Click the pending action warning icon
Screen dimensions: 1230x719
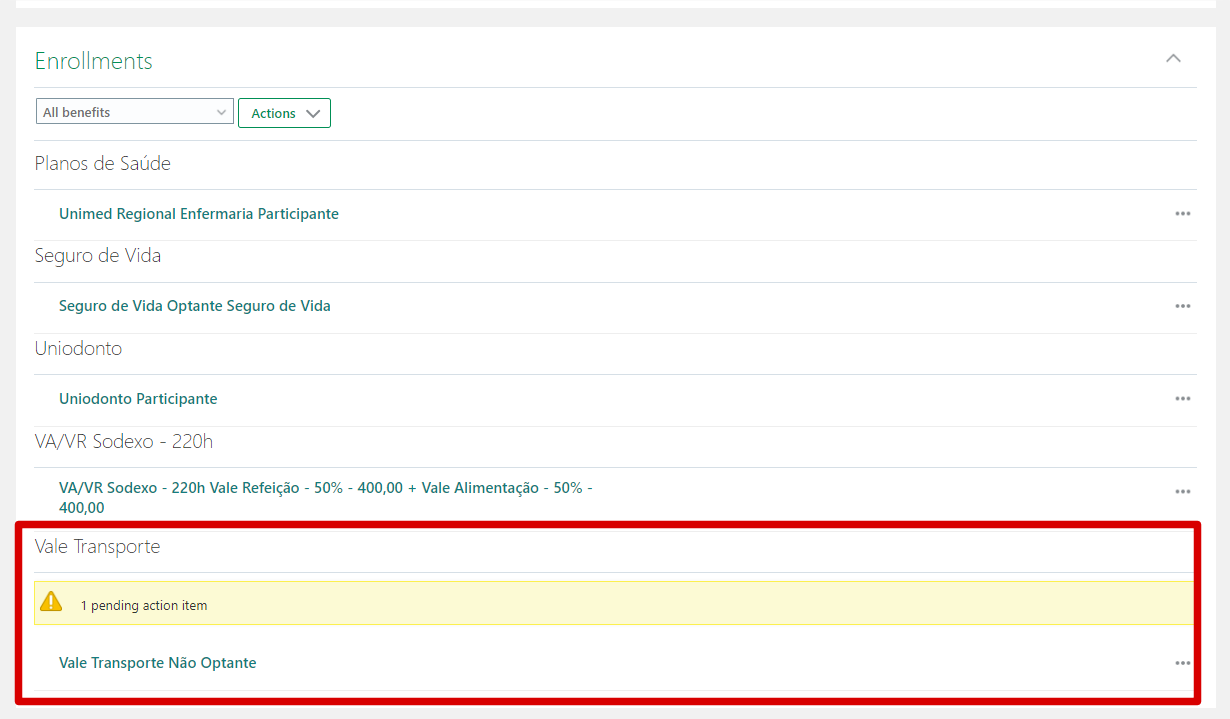(51, 602)
